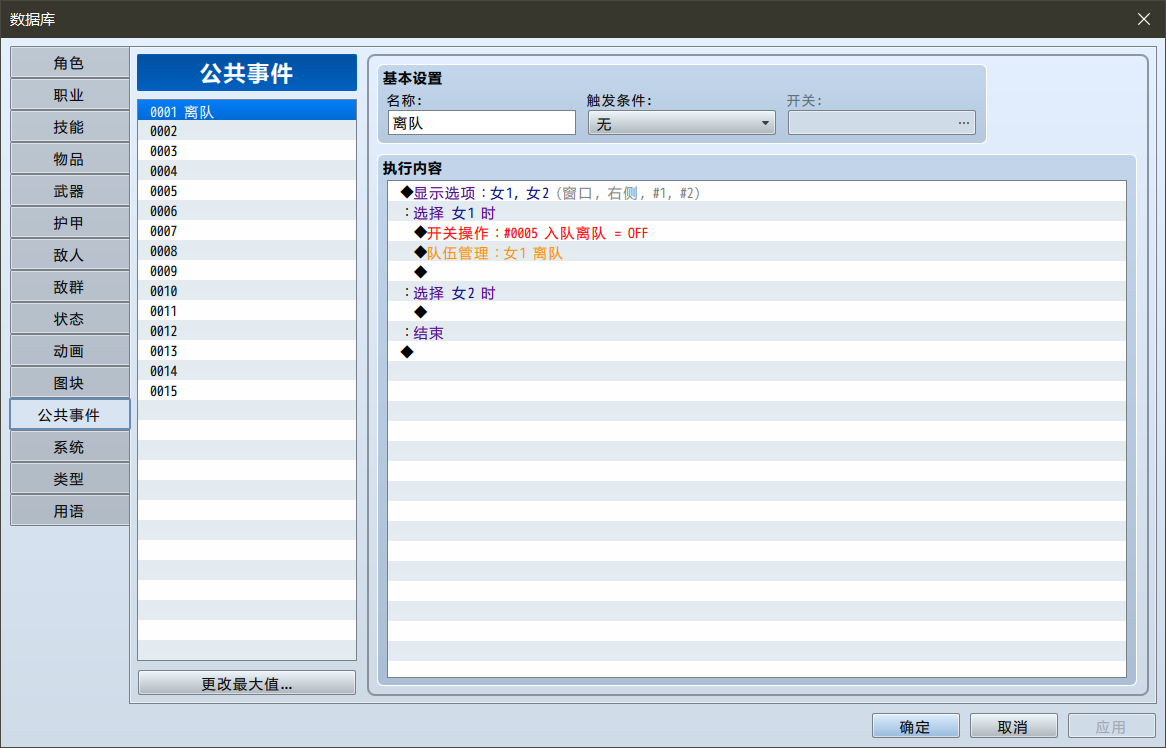Select common event 0009
Screen dimensions: 1166x748
247,271
